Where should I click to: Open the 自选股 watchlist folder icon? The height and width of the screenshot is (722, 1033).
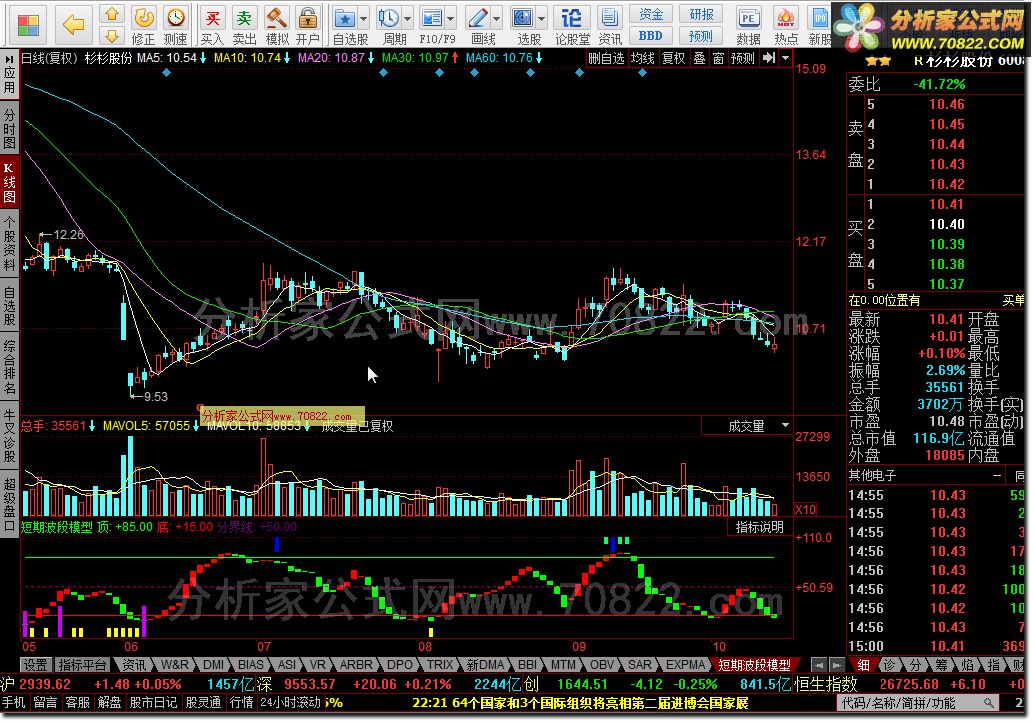pos(345,18)
